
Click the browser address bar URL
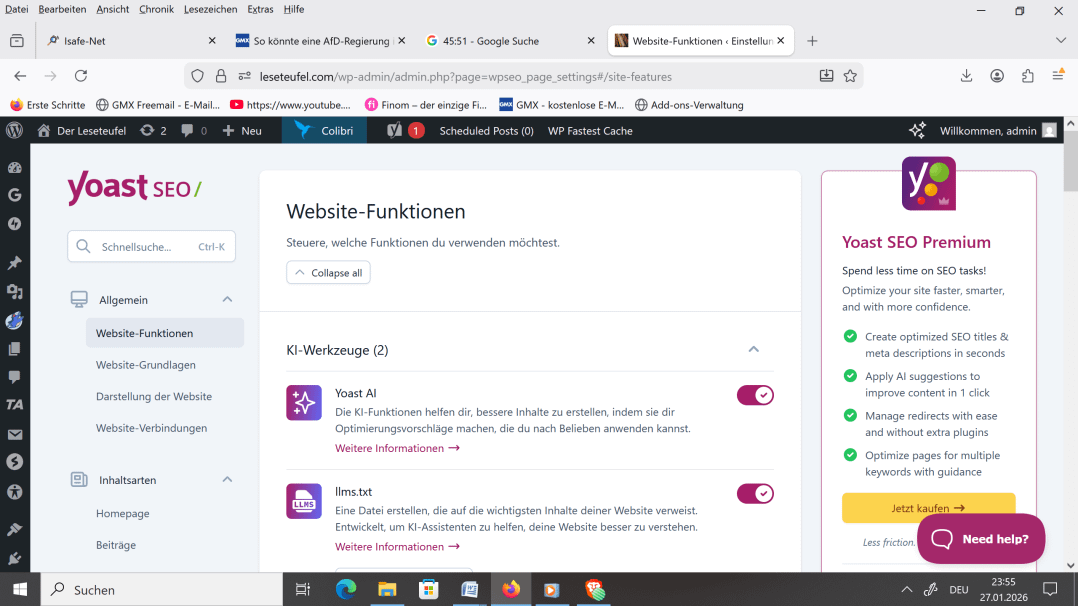[x=465, y=76]
